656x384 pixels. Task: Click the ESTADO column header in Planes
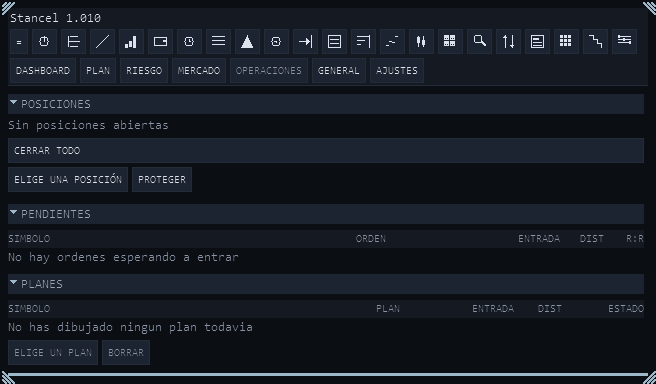point(626,309)
